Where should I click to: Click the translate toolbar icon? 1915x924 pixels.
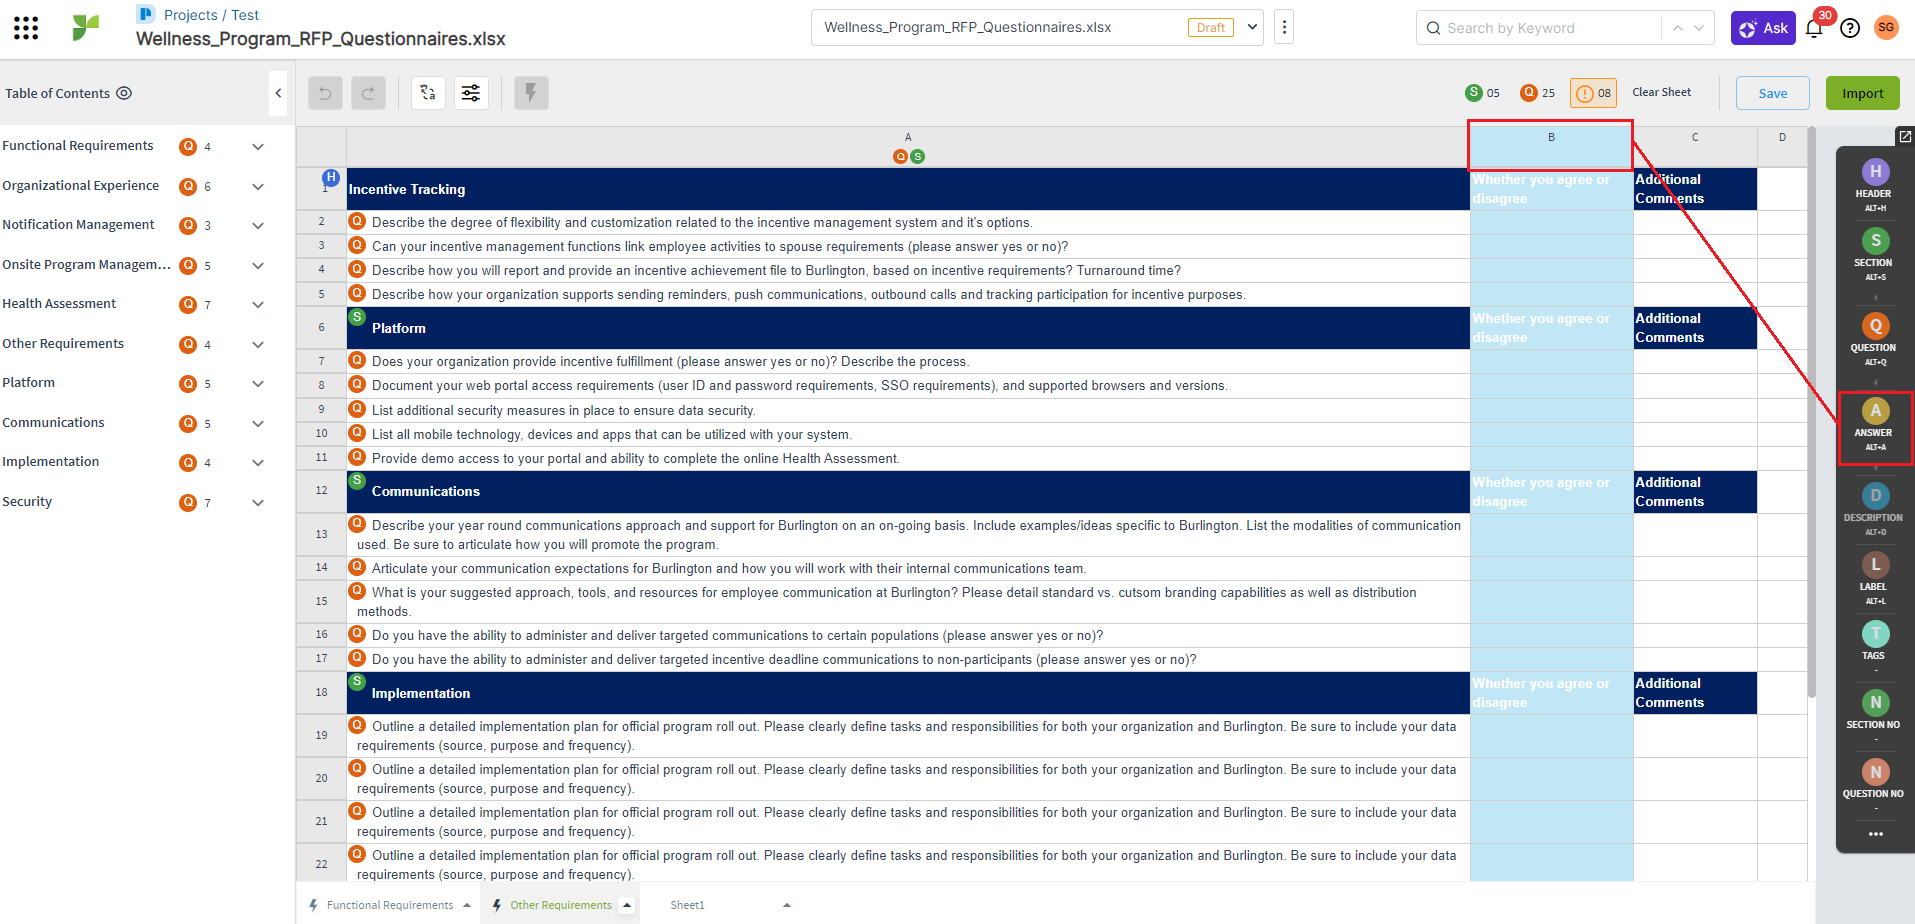tap(428, 93)
